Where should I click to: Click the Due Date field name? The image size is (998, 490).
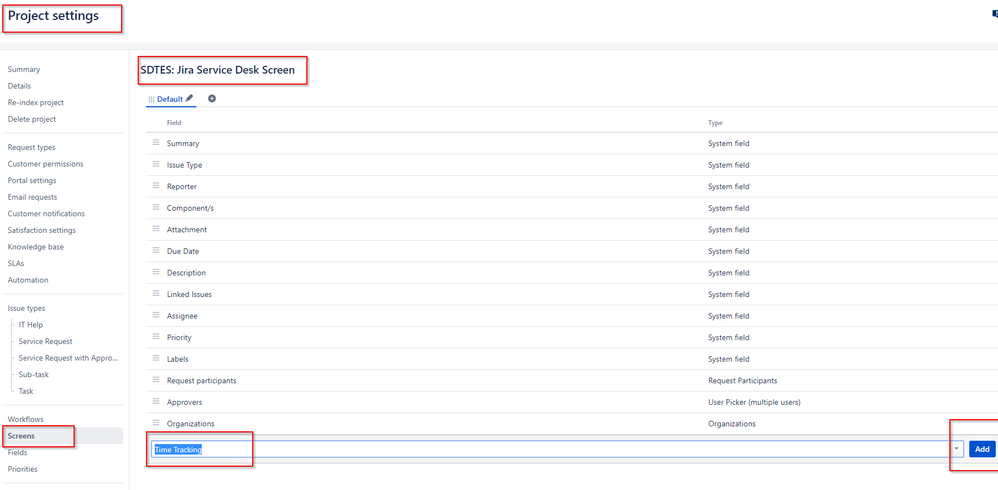point(183,251)
